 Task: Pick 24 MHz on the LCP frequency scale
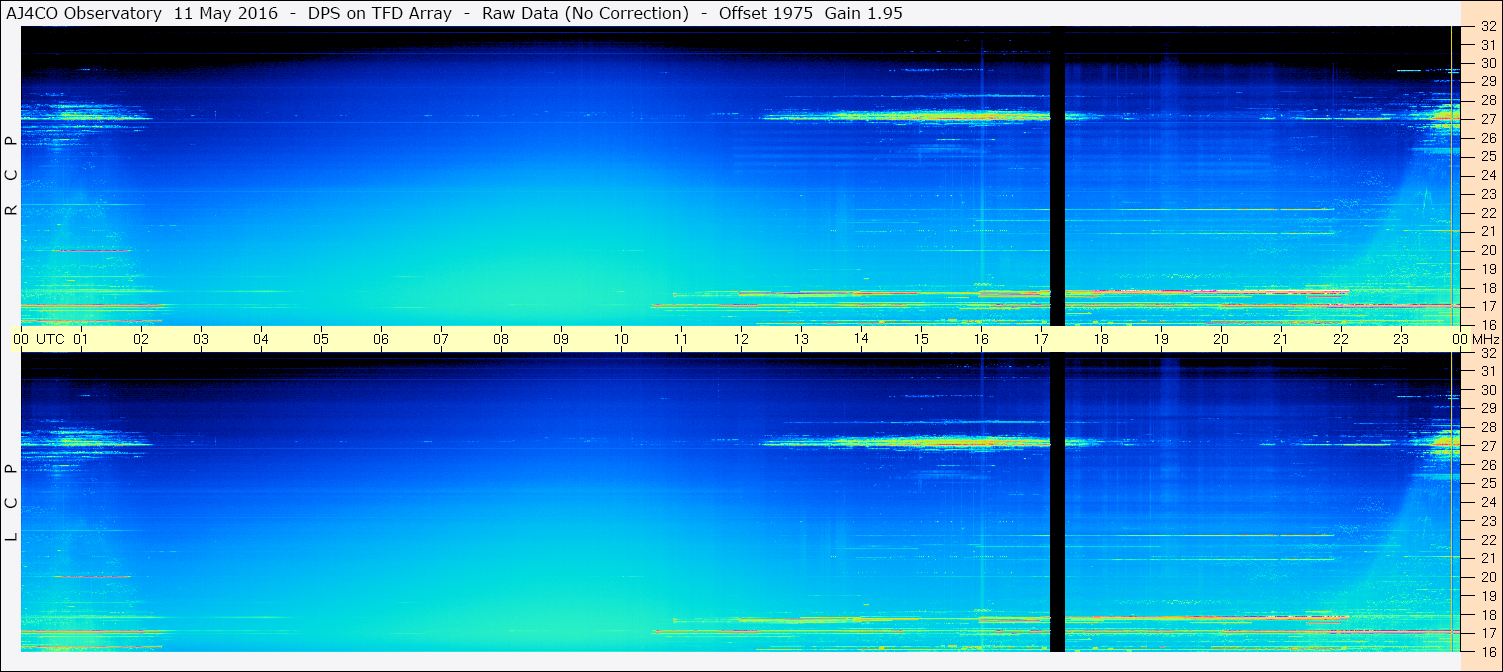pos(1487,502)
